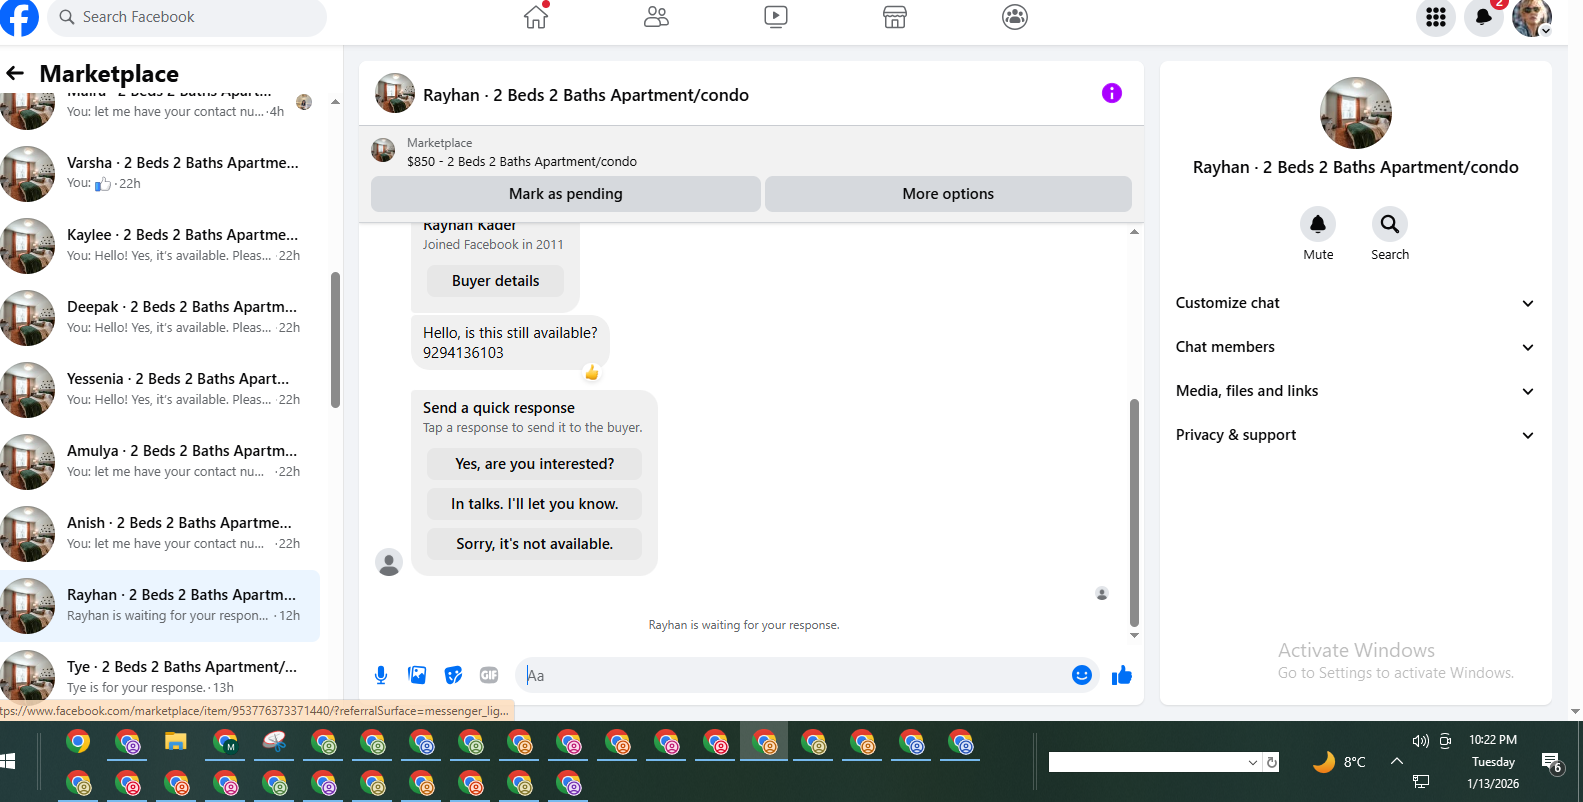Mute the conversation with the bell icon

tap(1318, 224)
